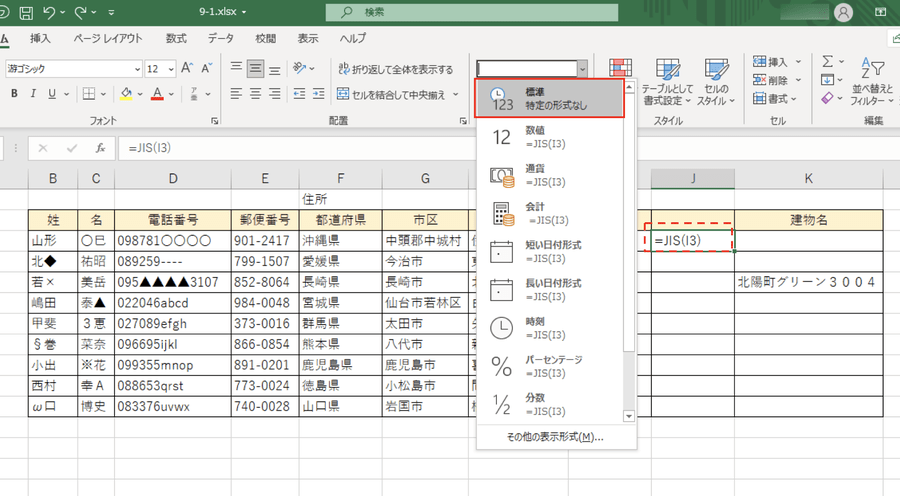Open the データ ribbon tab

220,38
